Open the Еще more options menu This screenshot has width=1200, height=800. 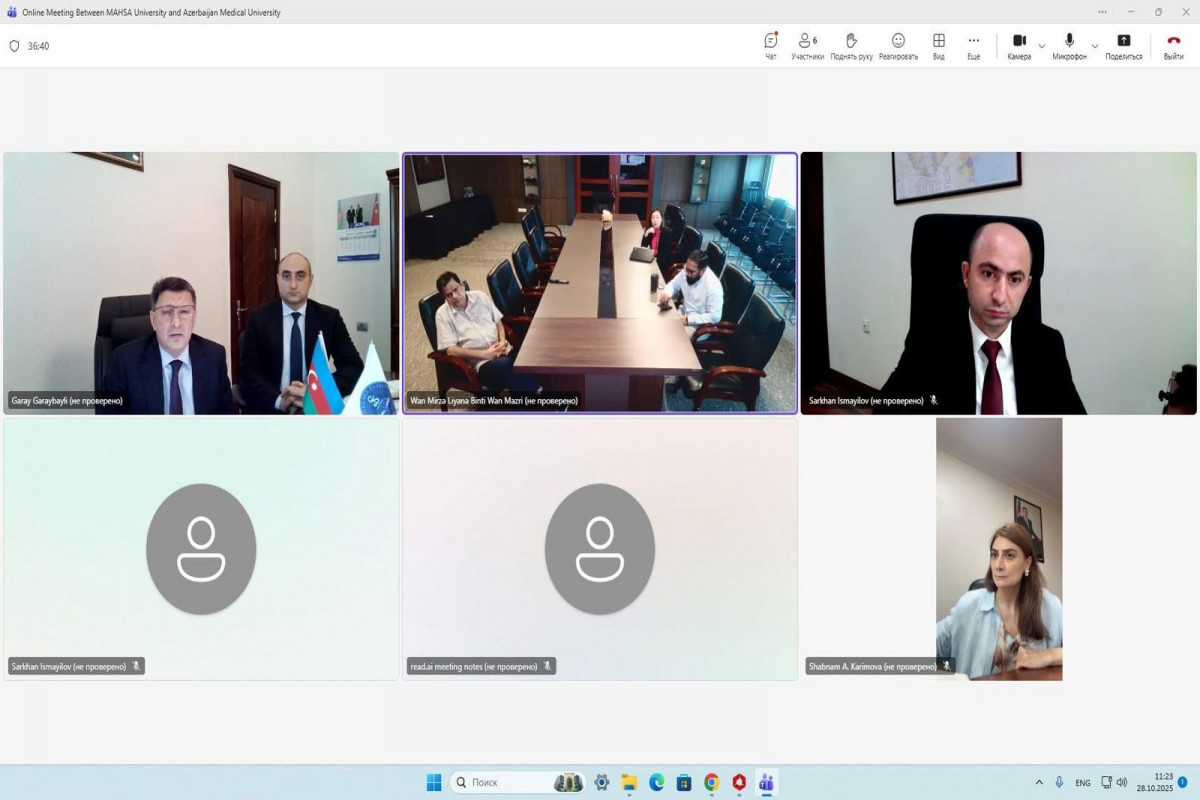(973, 45)
